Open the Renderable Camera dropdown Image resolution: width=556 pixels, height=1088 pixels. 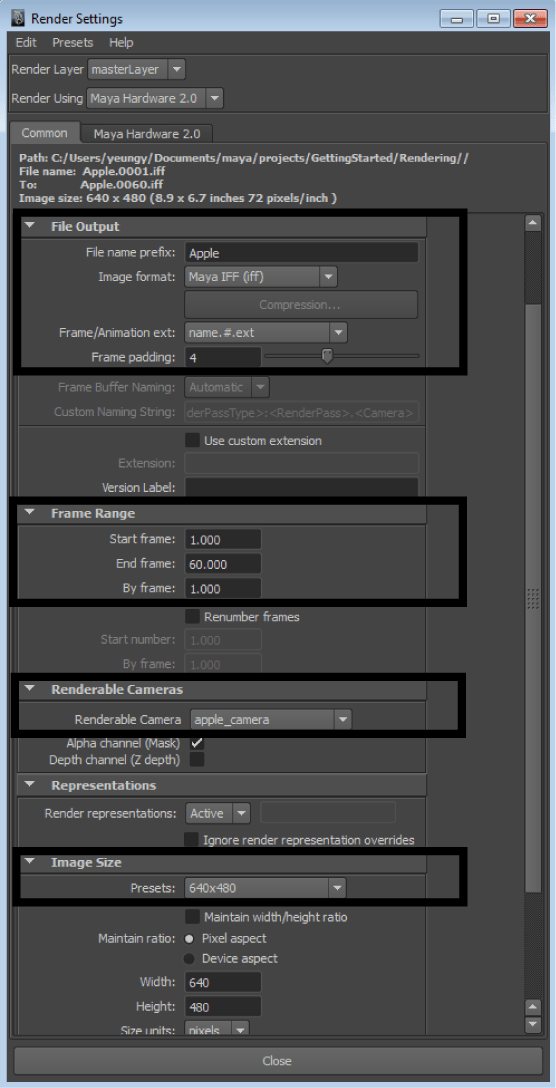click(271, 720)
